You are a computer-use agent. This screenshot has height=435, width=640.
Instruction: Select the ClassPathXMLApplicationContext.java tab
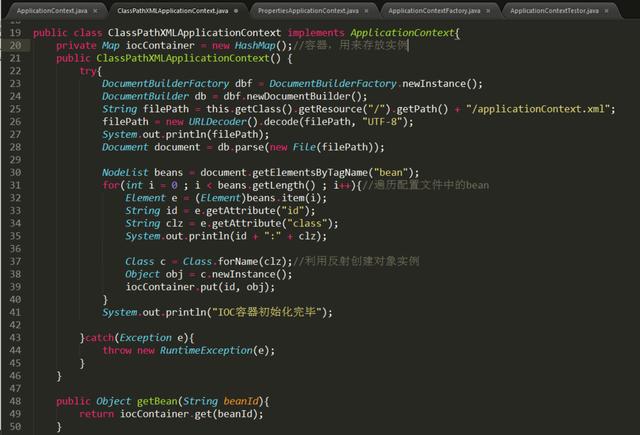(173, 11)
